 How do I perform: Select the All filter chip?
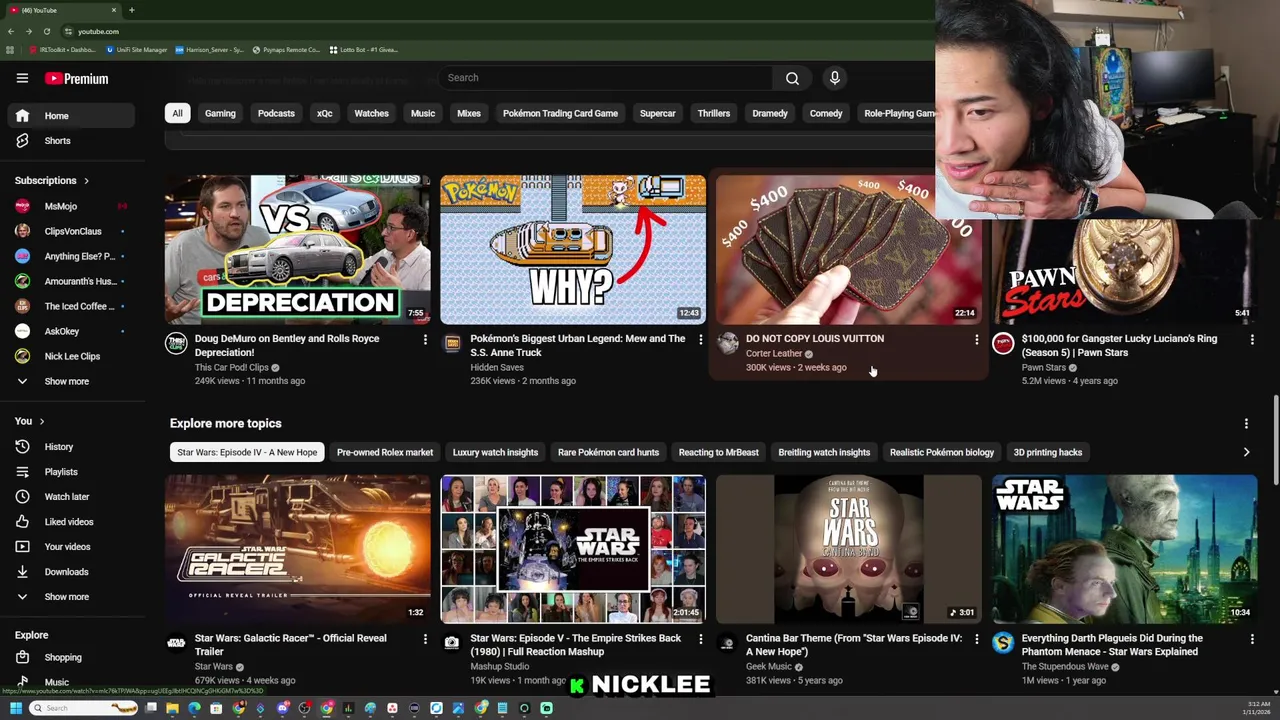177,113
